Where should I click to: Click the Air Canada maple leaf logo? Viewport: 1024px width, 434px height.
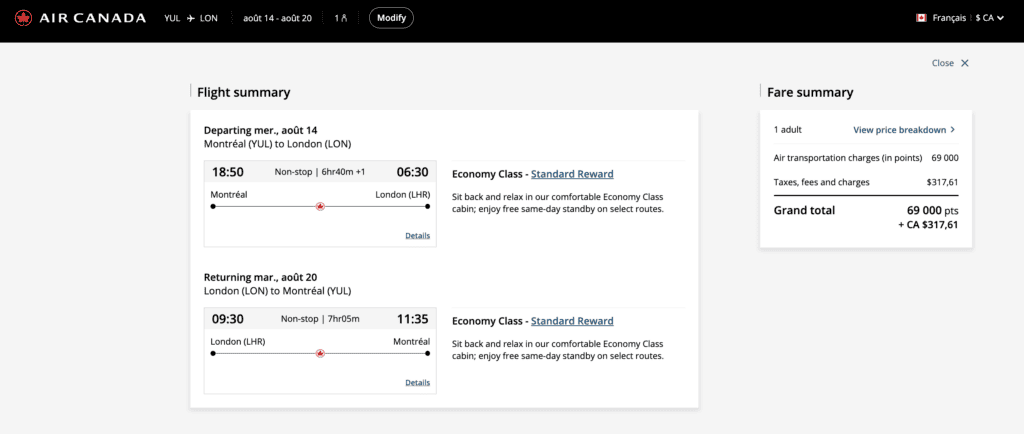pos(24,18)
